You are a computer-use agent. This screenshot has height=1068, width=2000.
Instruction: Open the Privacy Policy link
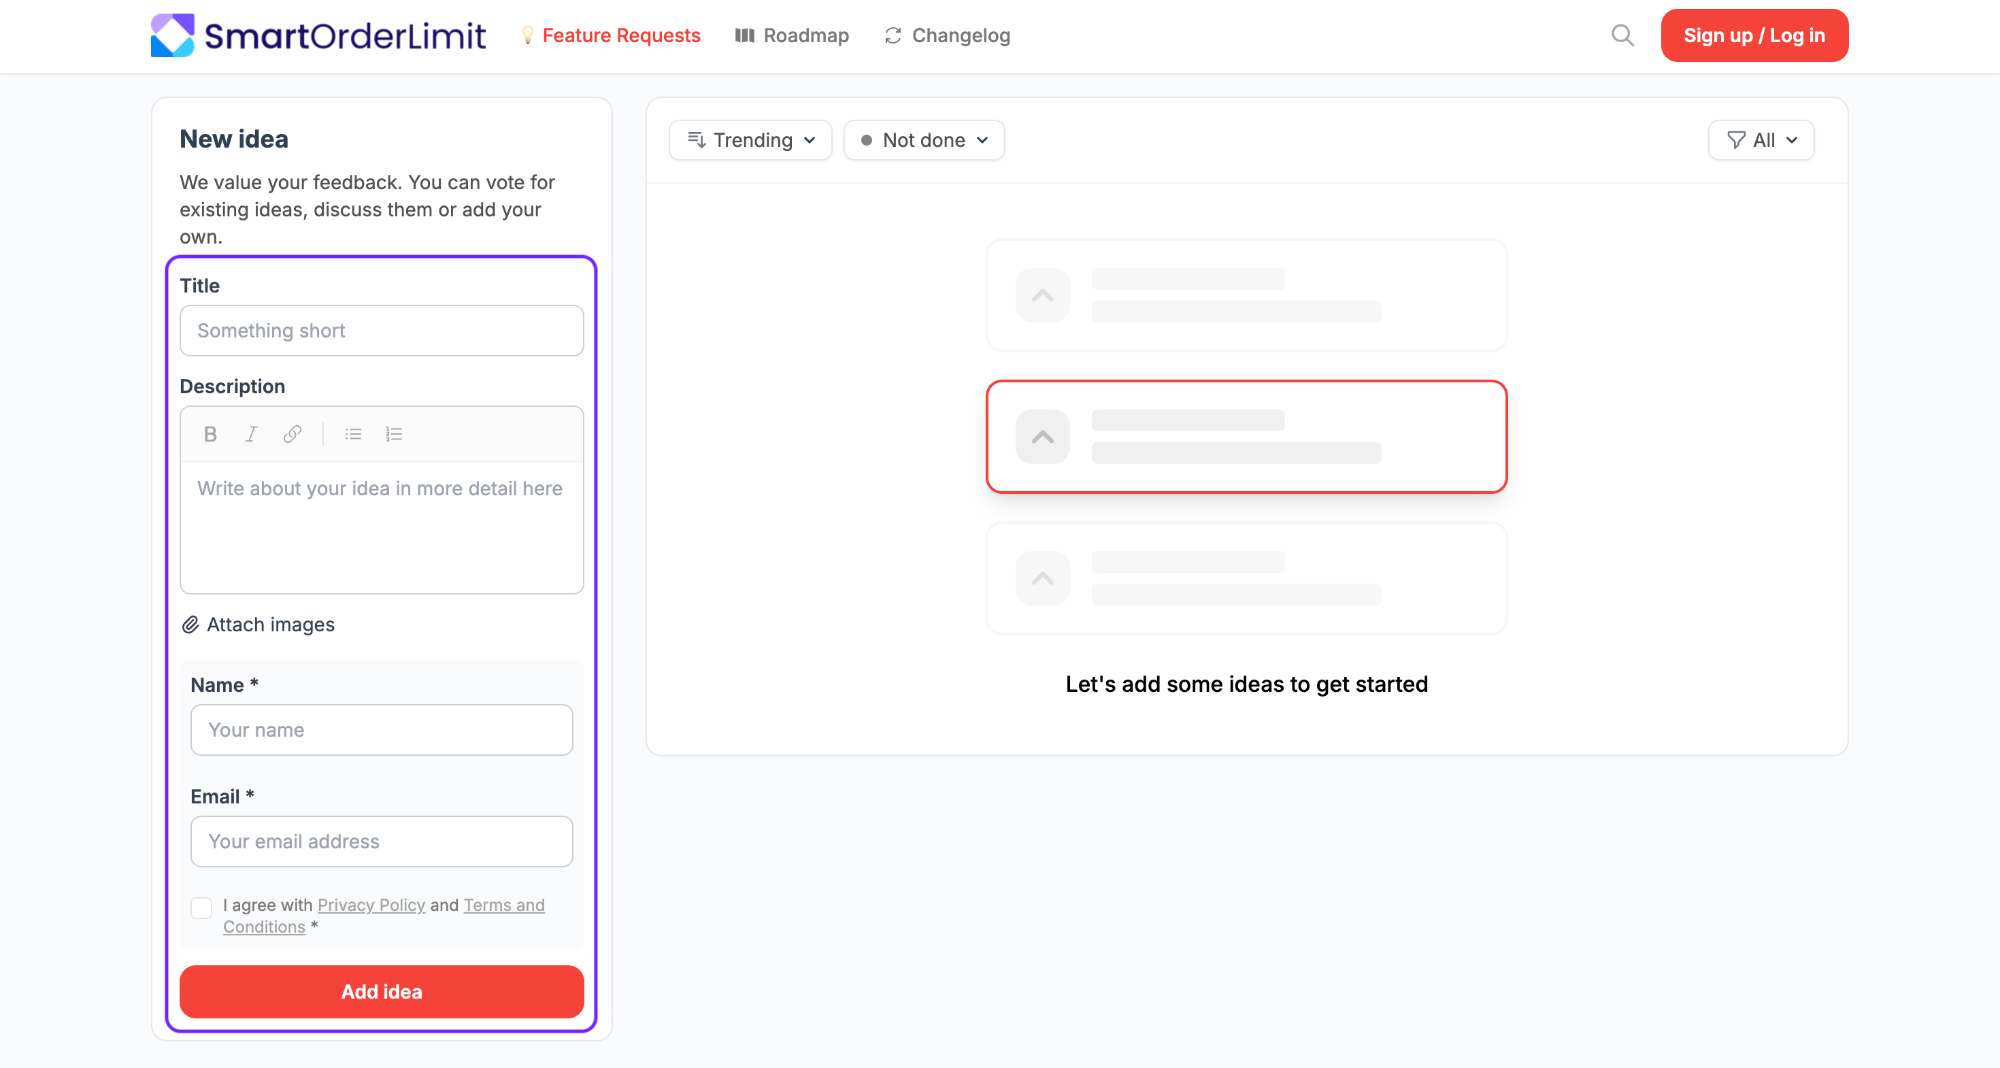(x=371, y=905)
